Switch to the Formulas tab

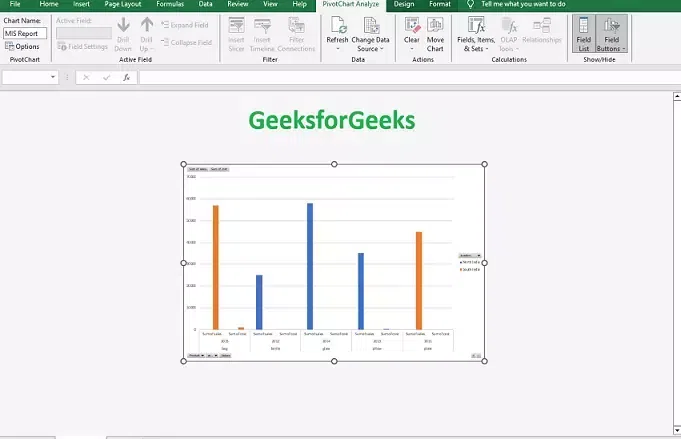click(170, 4)
